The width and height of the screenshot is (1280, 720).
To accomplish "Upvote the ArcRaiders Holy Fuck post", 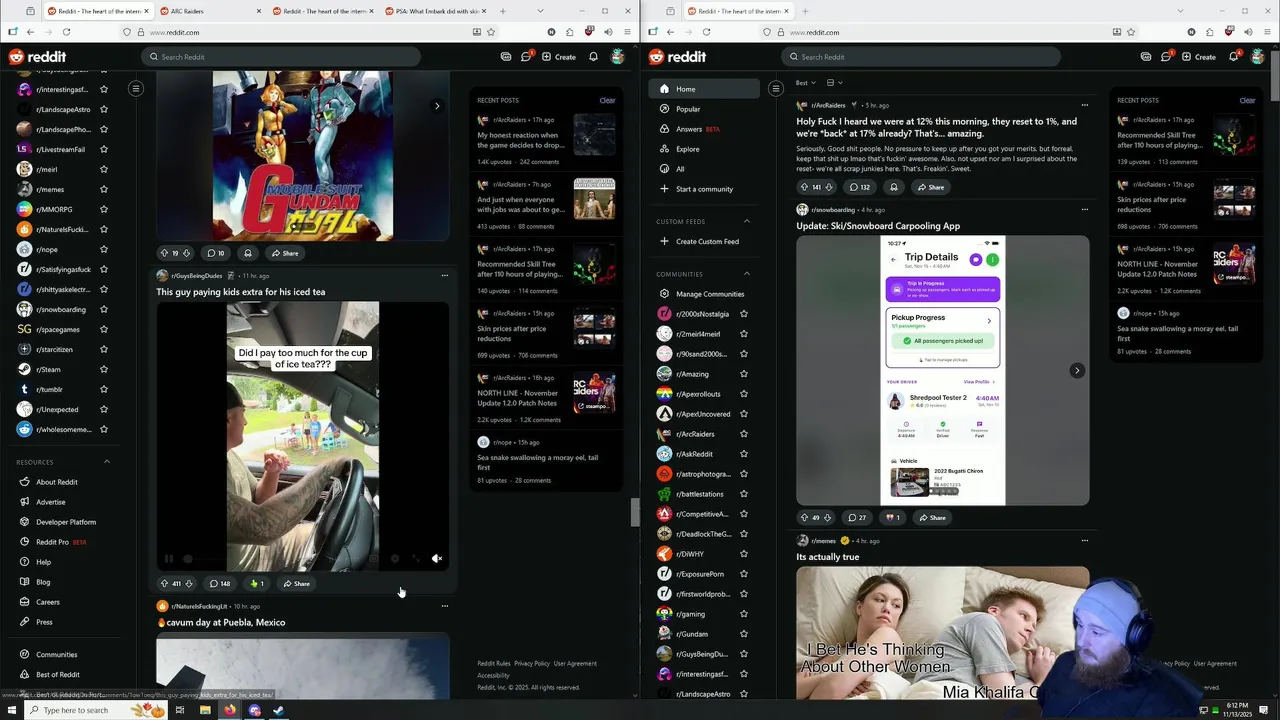I will click(804, 187).
